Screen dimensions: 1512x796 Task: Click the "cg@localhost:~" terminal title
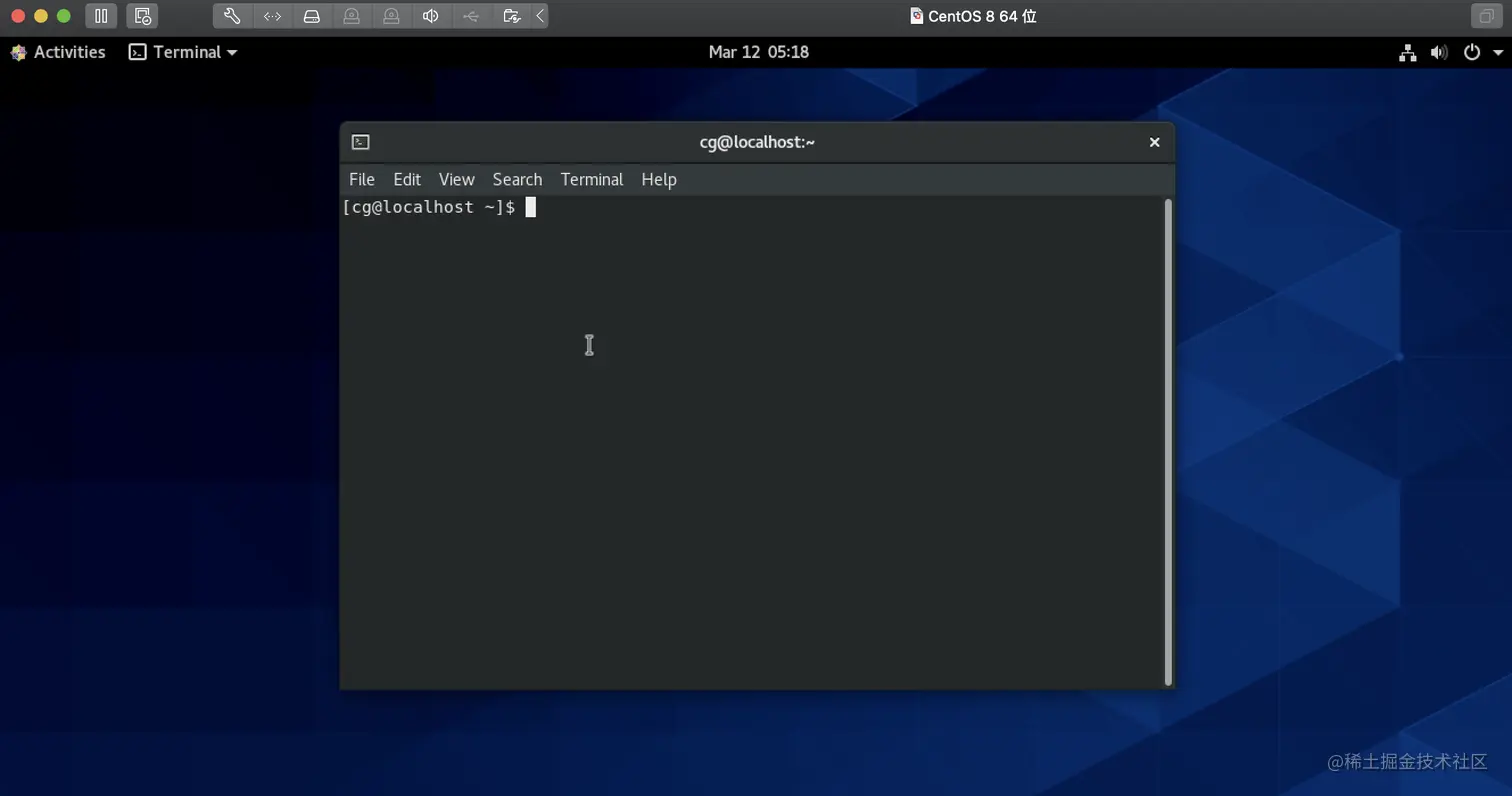point(757,142)
